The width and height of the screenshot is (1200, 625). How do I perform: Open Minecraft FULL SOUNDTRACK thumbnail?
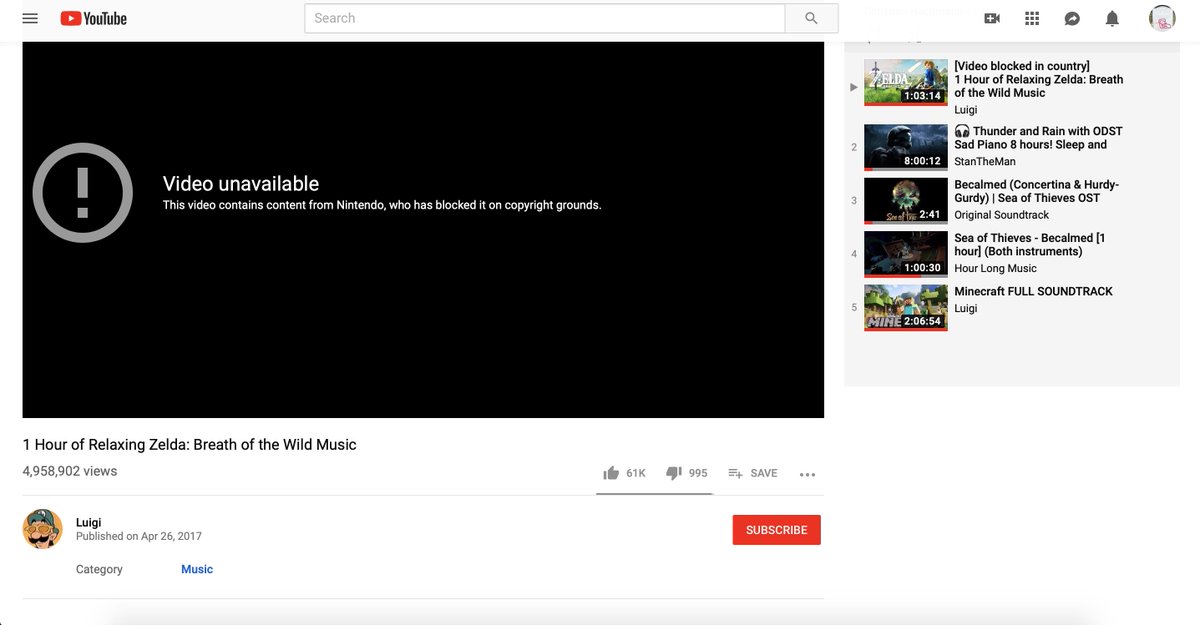905,308
